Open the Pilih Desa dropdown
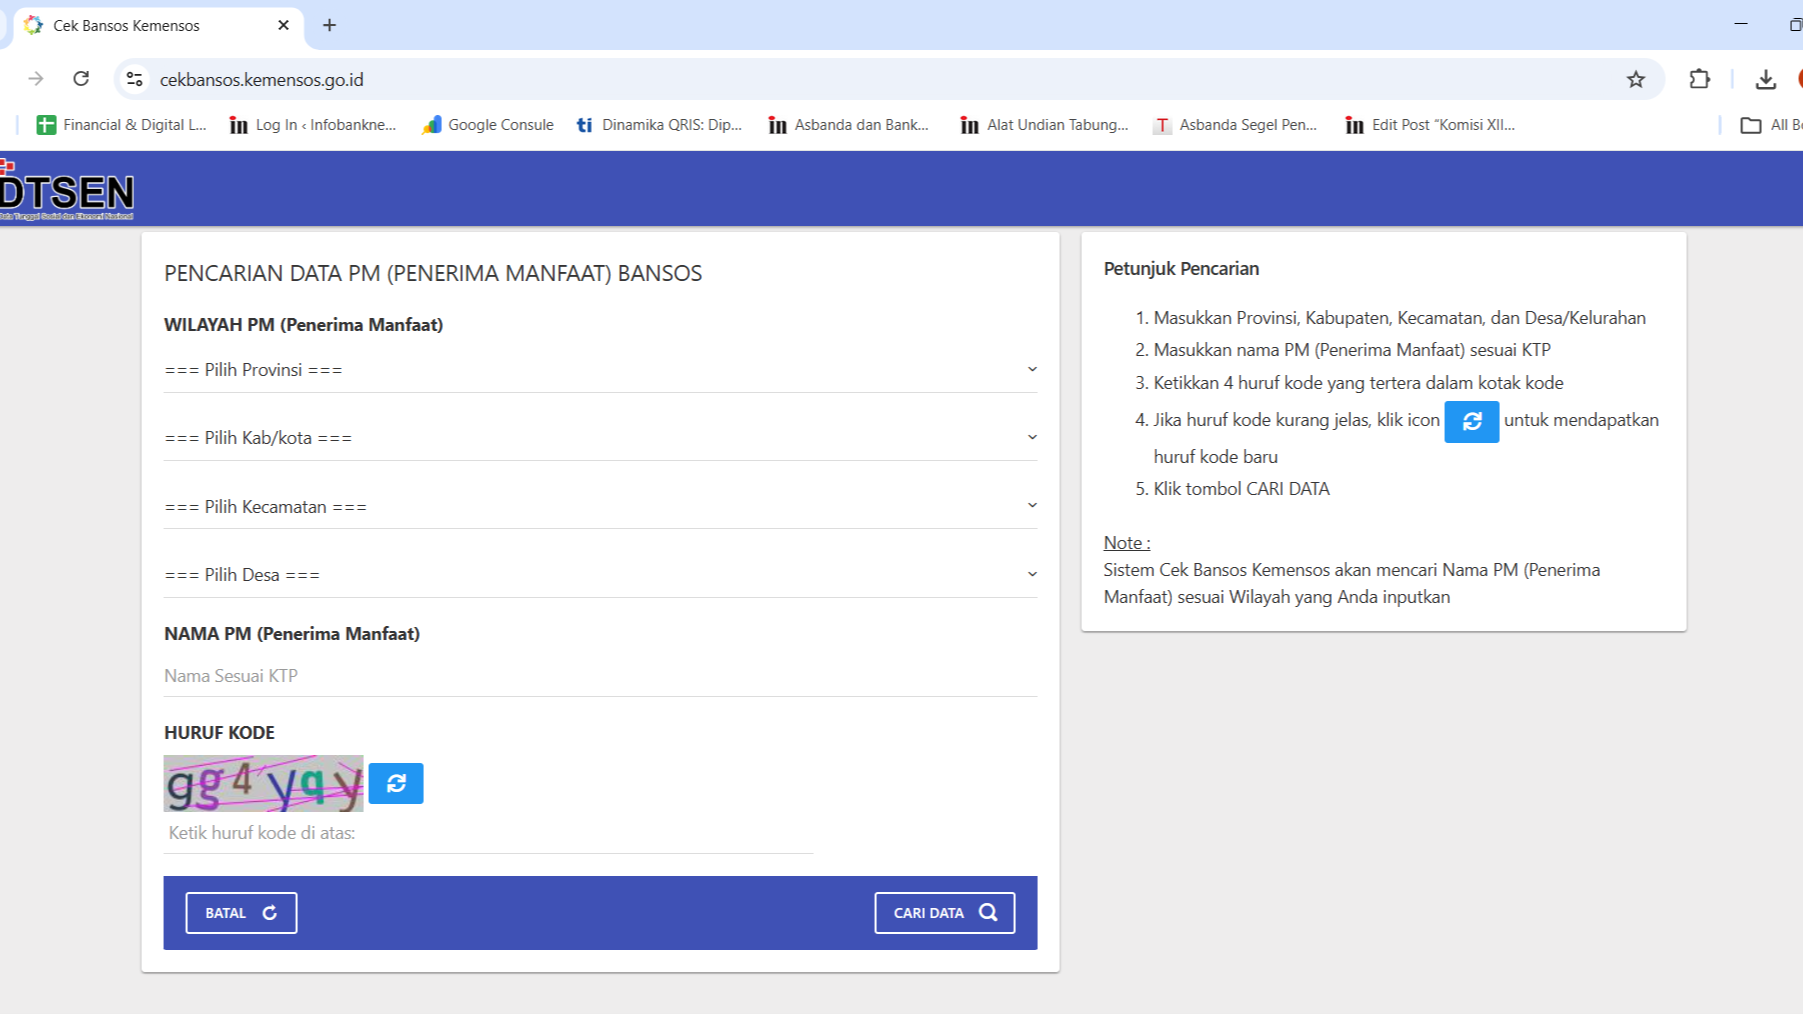 click(600, 575)
